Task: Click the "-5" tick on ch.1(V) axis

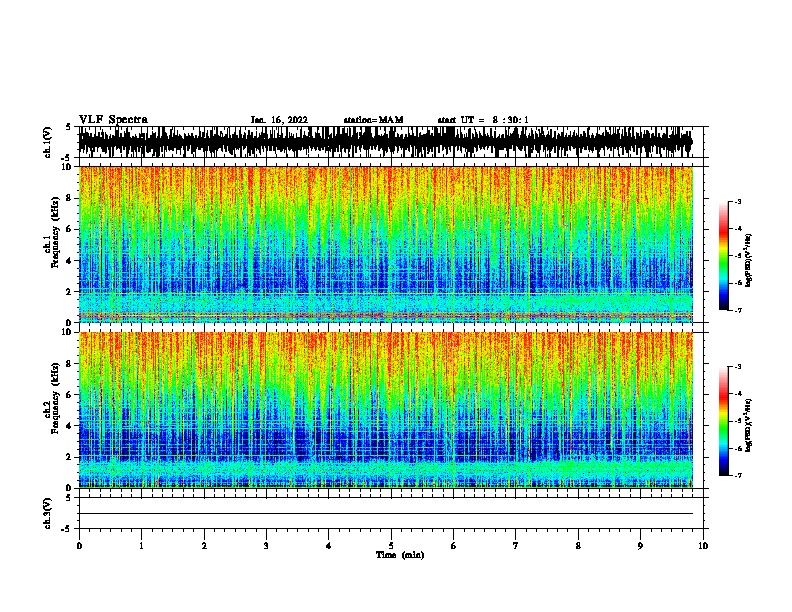Action: click(66, 158)
